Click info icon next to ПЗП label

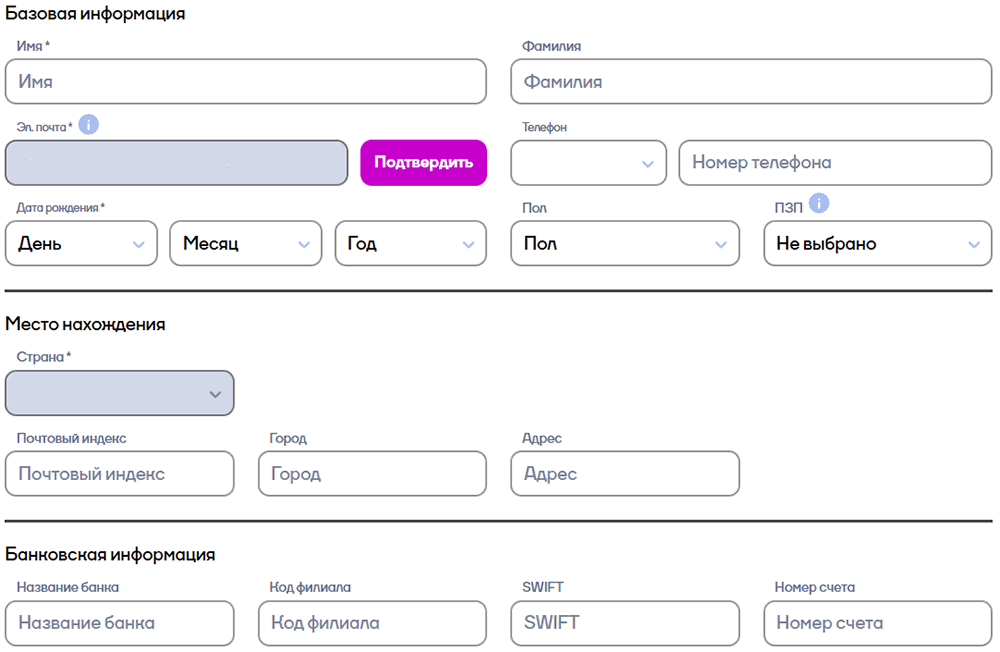819,204
